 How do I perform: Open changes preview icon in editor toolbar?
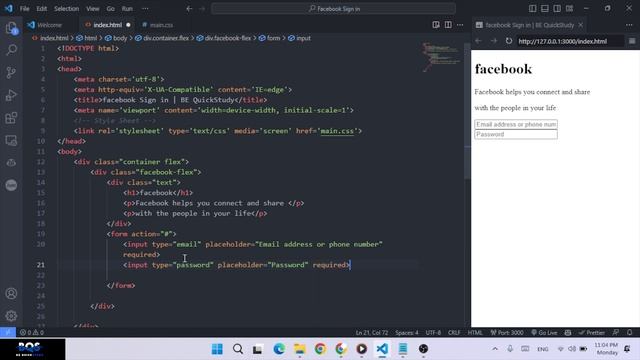tap(436, 25)
